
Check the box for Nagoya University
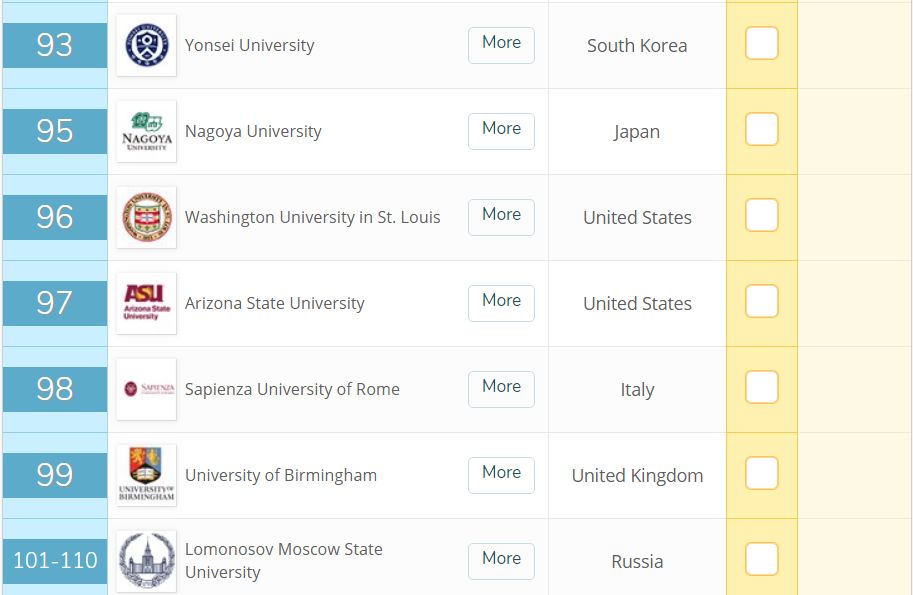coord(762,129)
